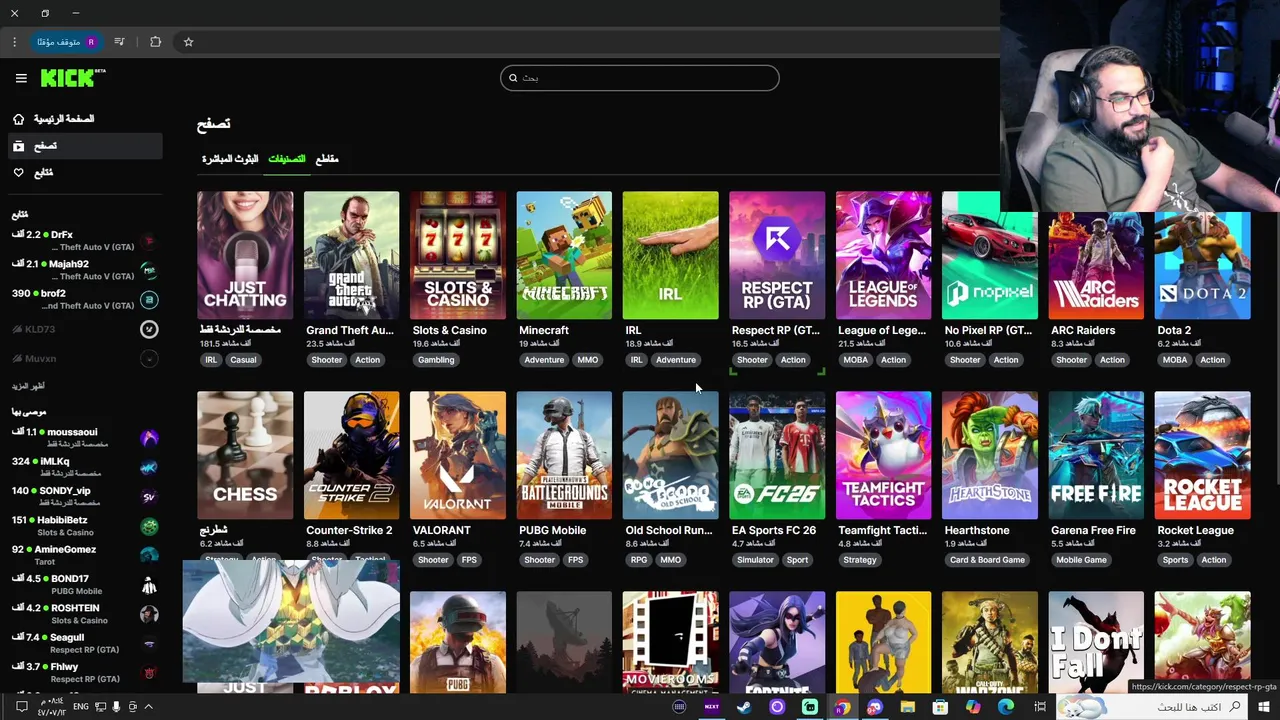Focus the search field at the top

(x=640, y=78)
